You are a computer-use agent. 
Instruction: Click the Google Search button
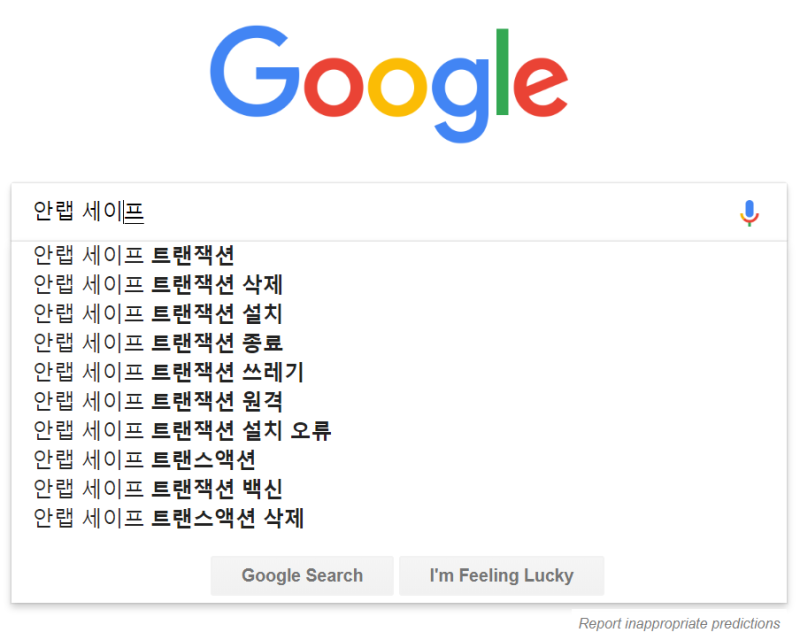[302, 576]
